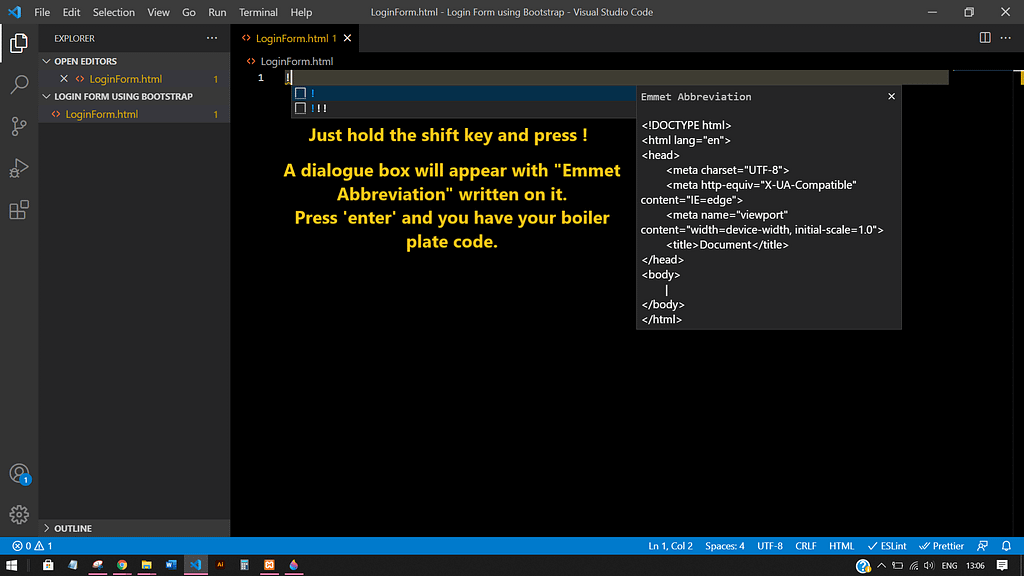Collapse the Open Editors section
The width and height of the screenshot is (1024, 576).
click(85, 61)
